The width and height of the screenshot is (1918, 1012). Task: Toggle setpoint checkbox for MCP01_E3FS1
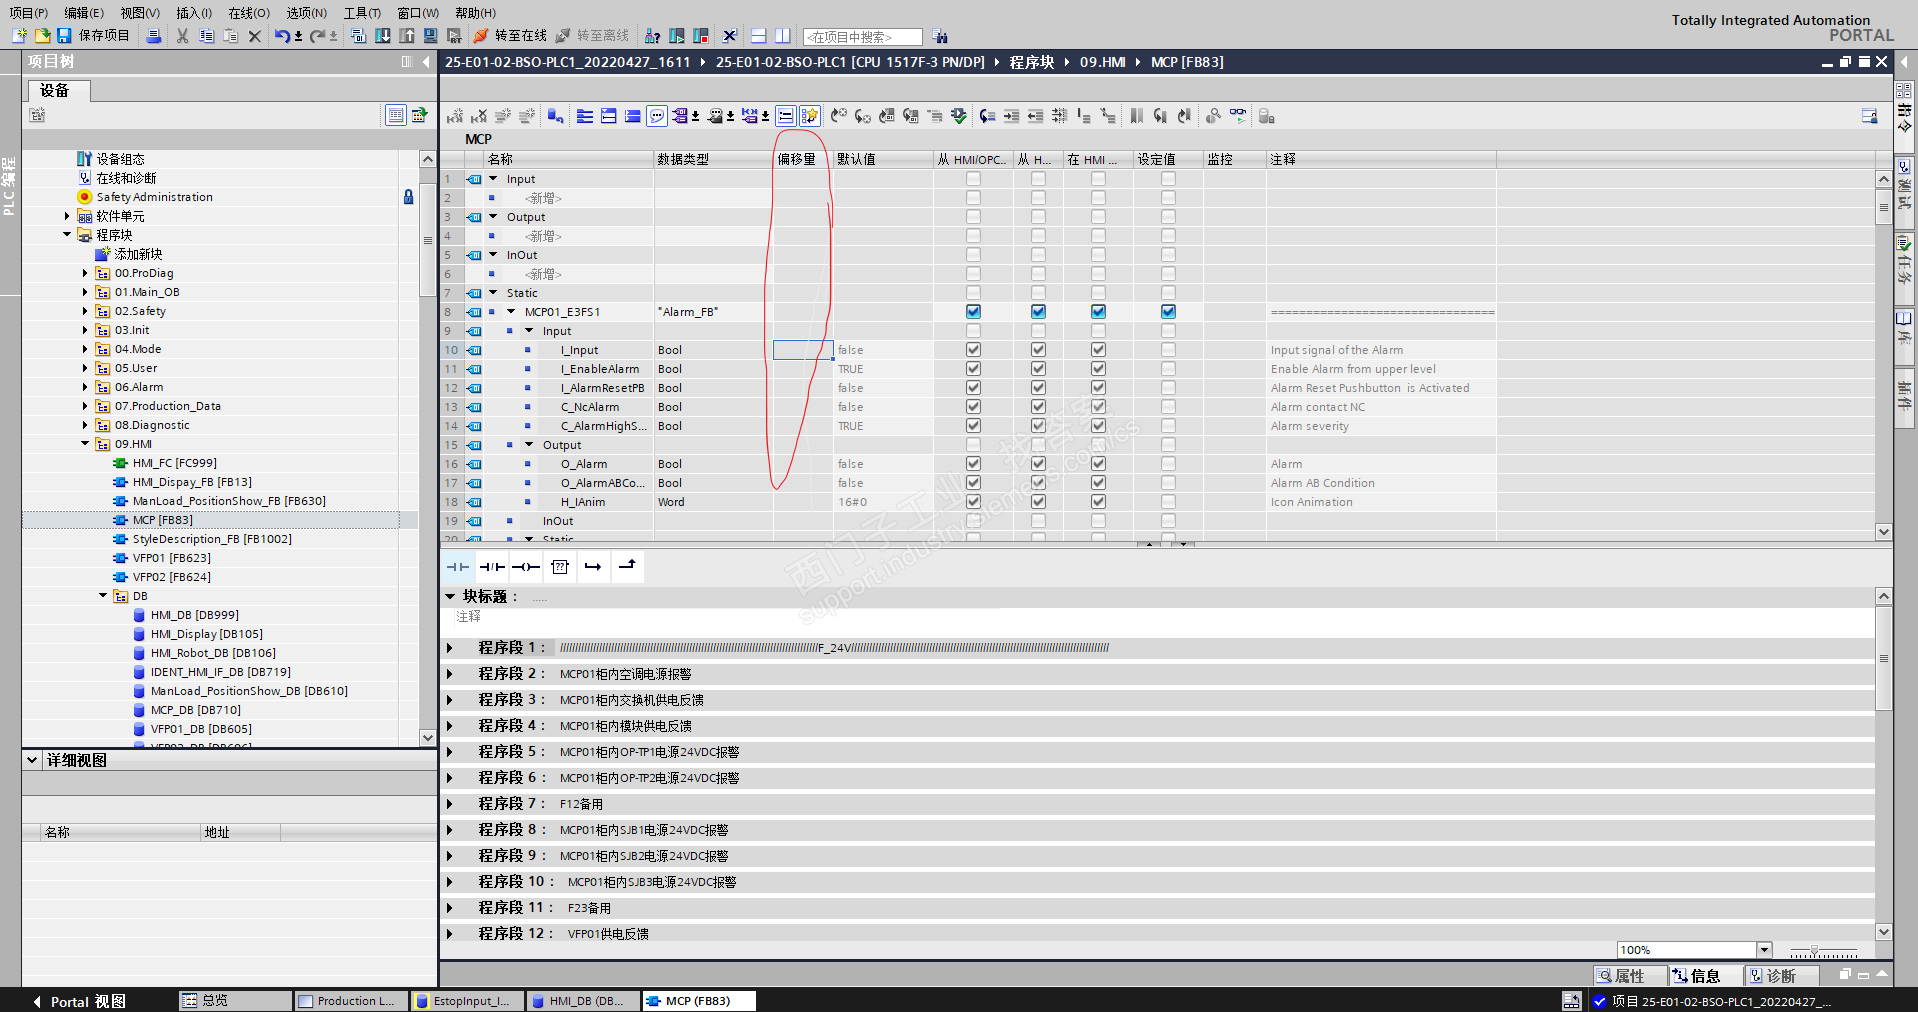[1168, 312]
